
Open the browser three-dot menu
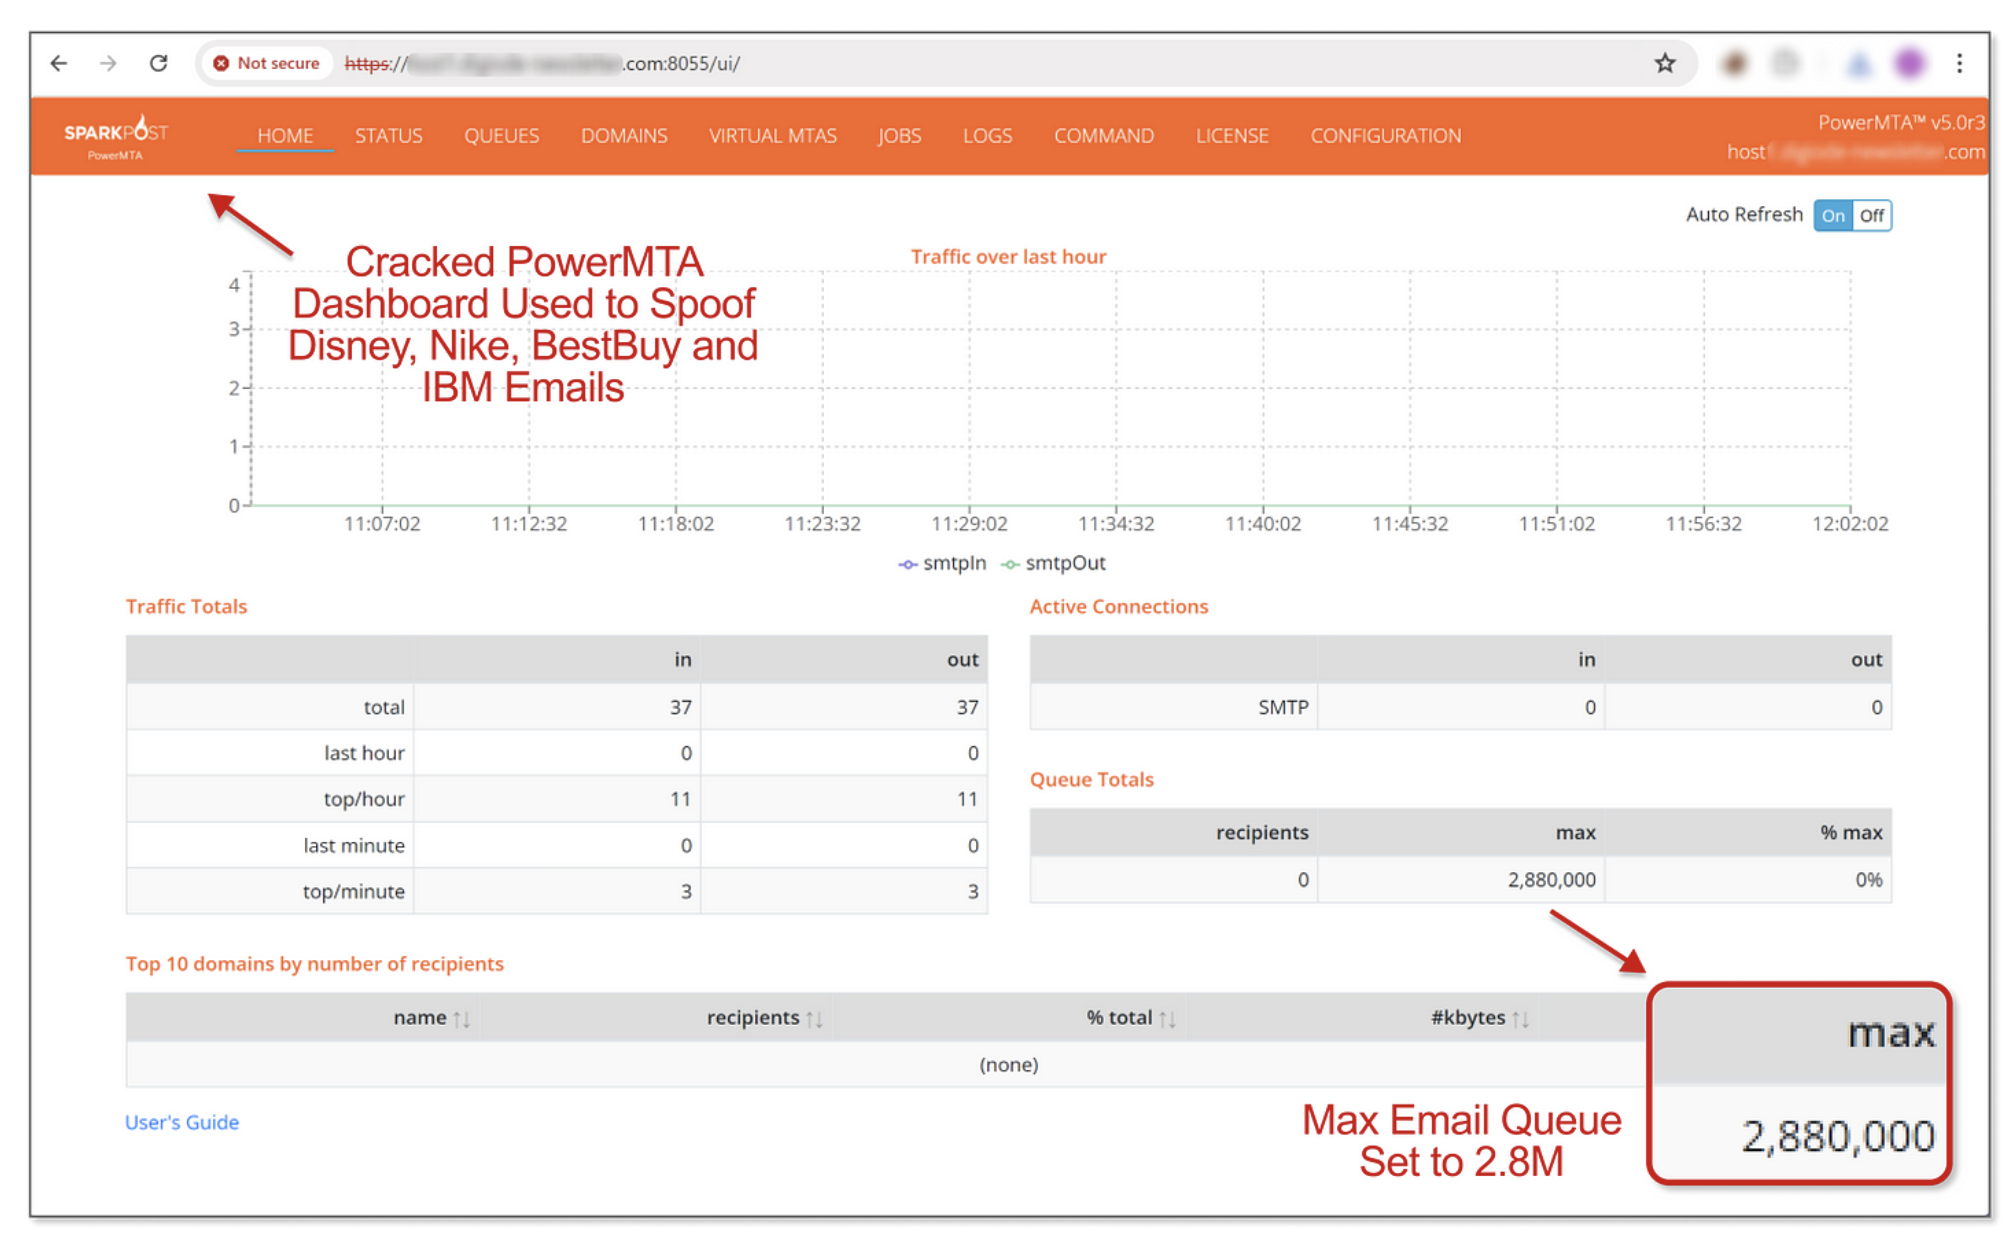[1959, 63]
